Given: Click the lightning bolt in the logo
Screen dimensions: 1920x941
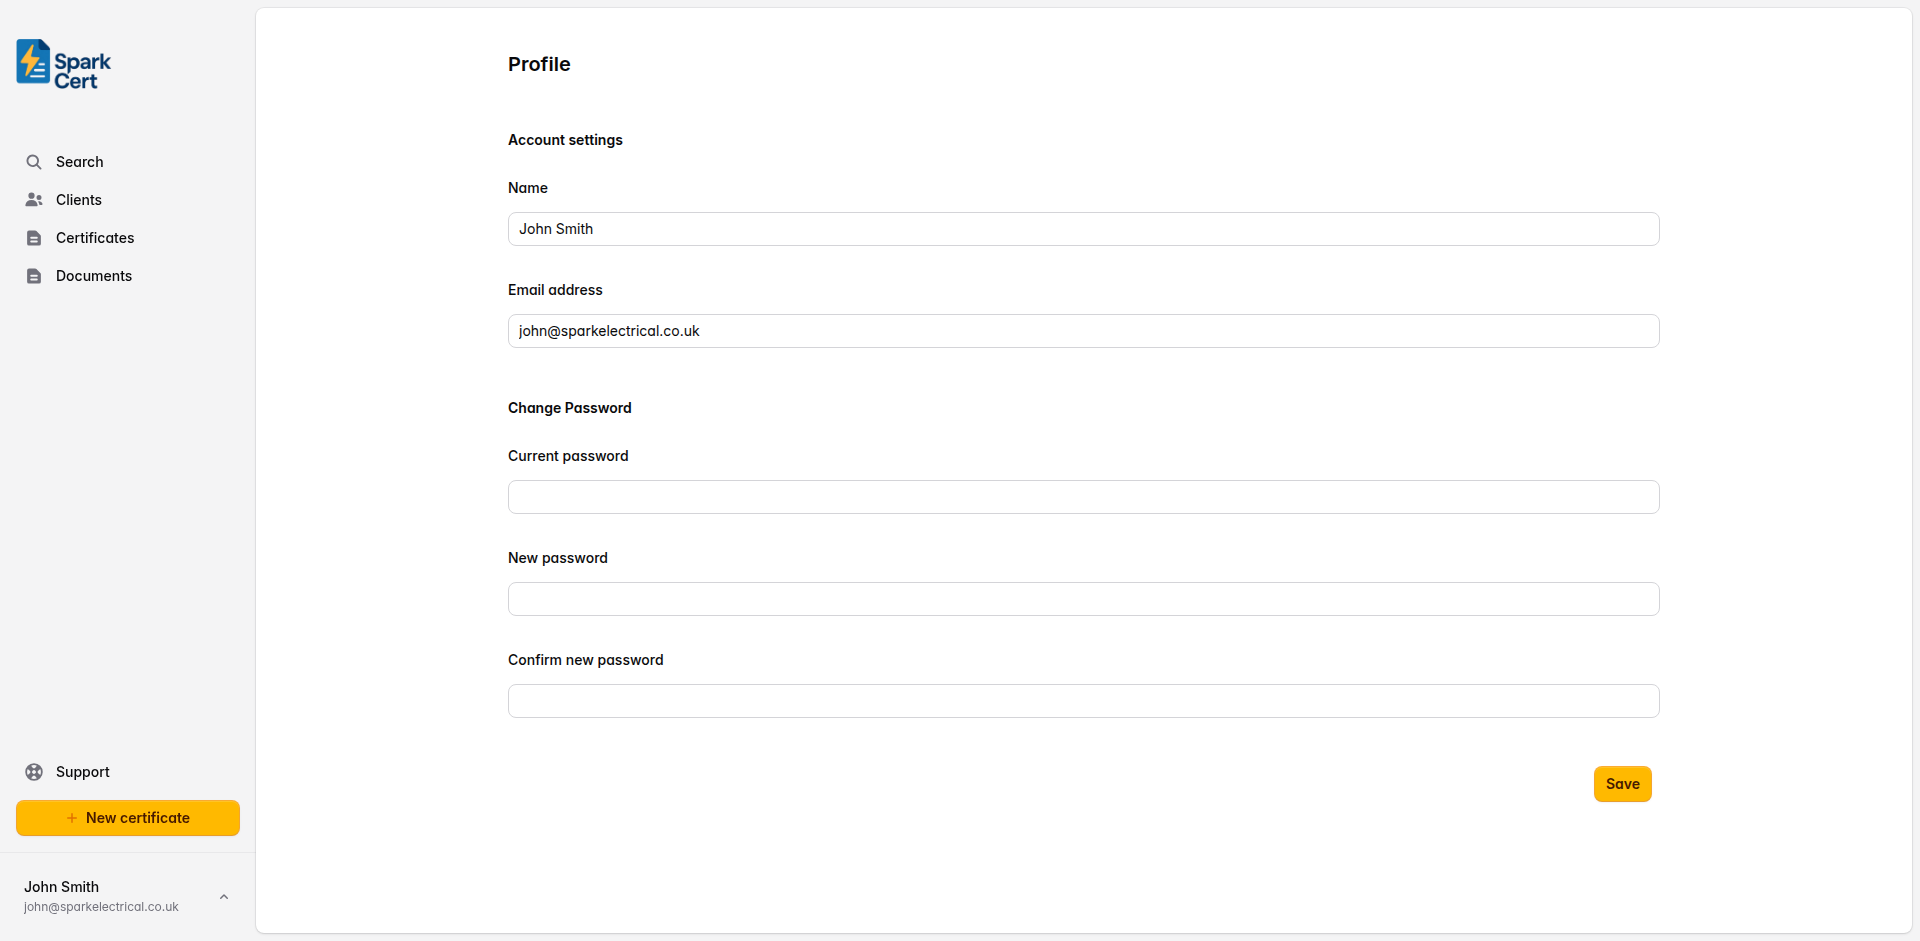Looking at the screenshot, I should (33, 62).
